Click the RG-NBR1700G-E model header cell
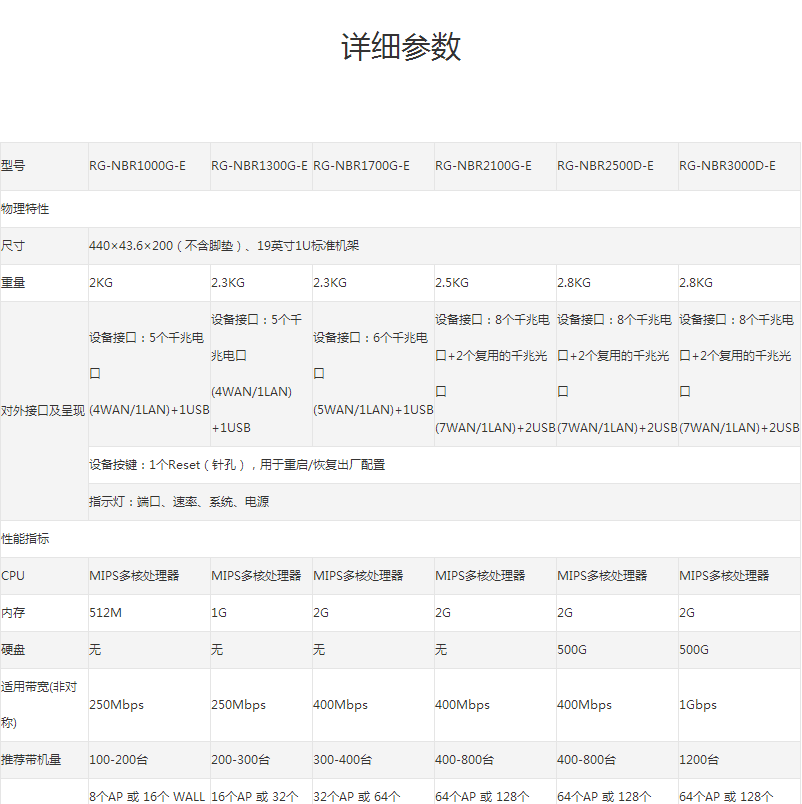This screenshot has width=802, height=804. (x=361, y=166)
